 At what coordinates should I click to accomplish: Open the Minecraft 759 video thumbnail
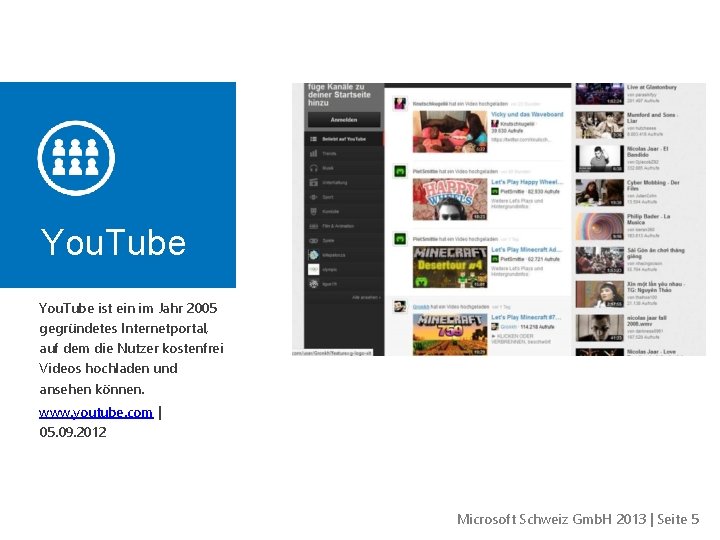coord(450,334)
